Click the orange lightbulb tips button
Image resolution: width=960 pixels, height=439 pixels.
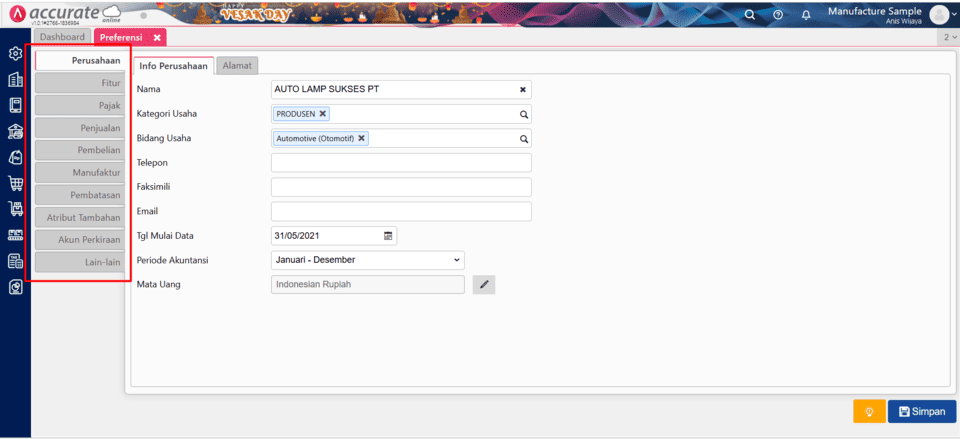[869, 412]
